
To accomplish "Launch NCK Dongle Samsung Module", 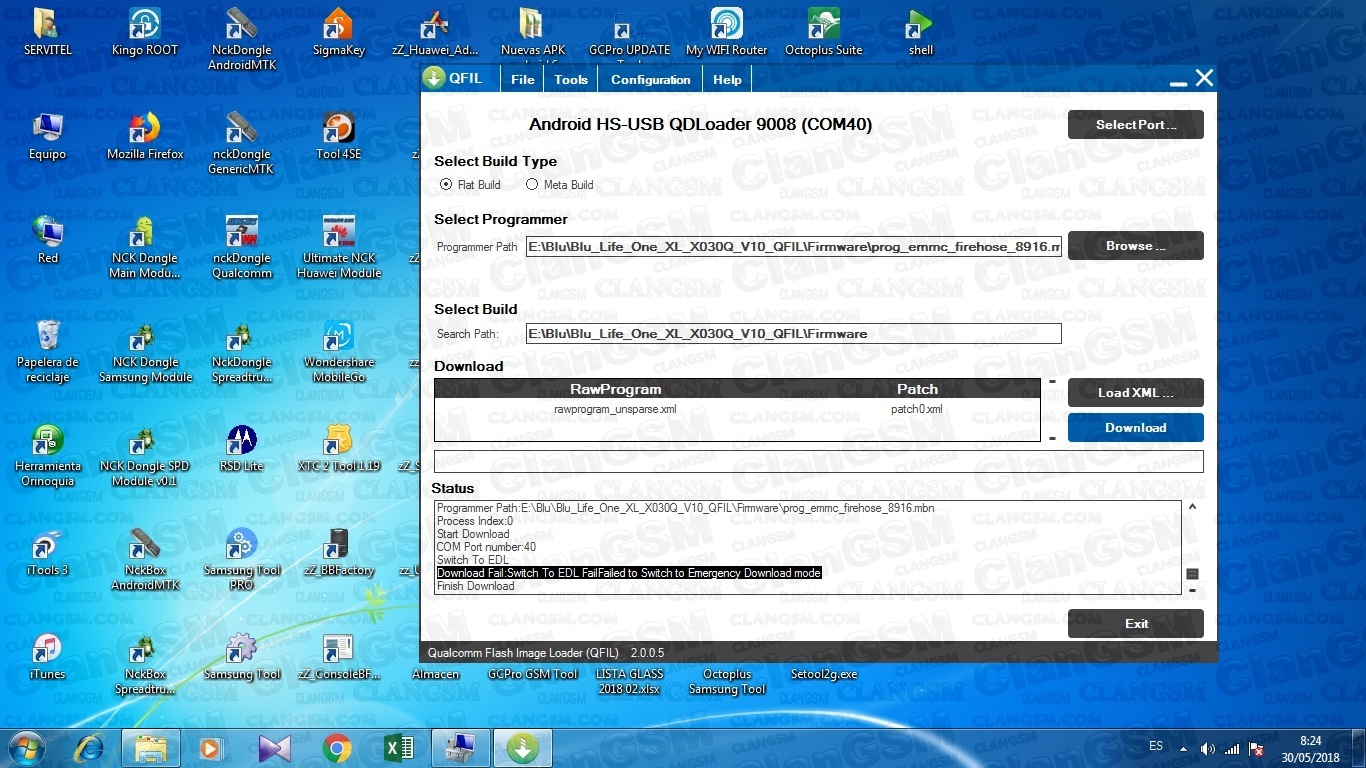I will [145, 351].
